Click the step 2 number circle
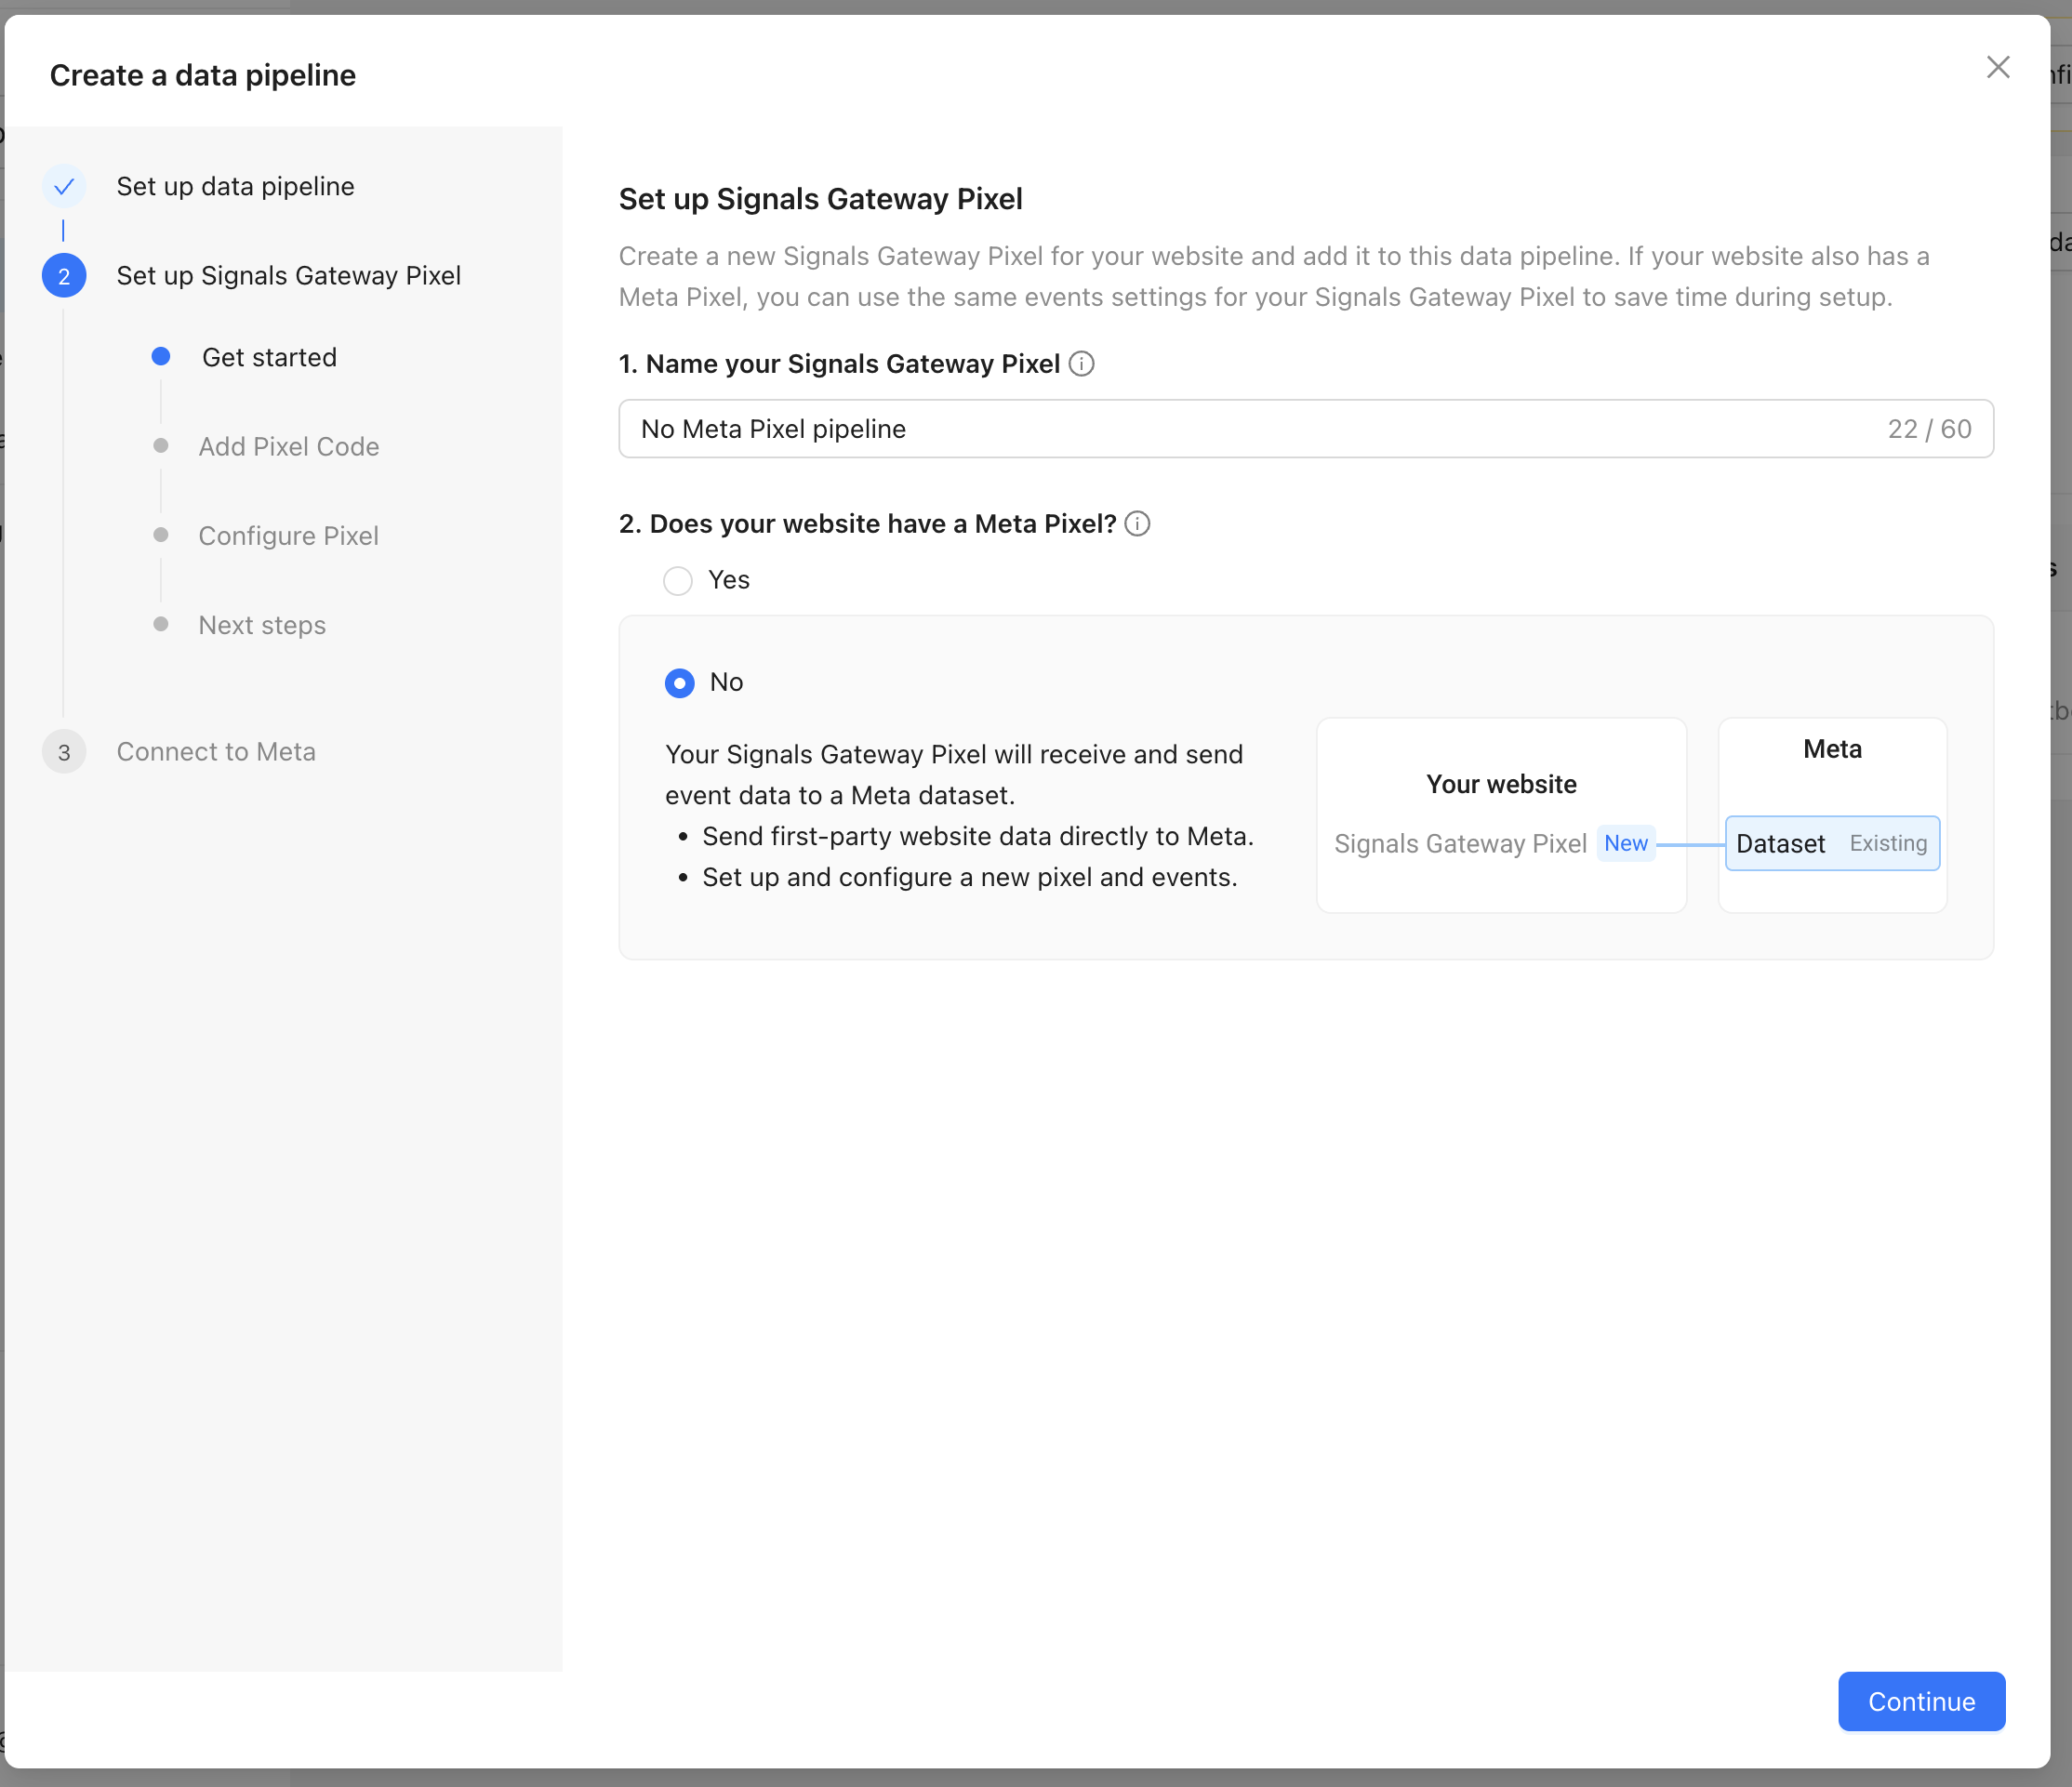 (x=64, y=276)
